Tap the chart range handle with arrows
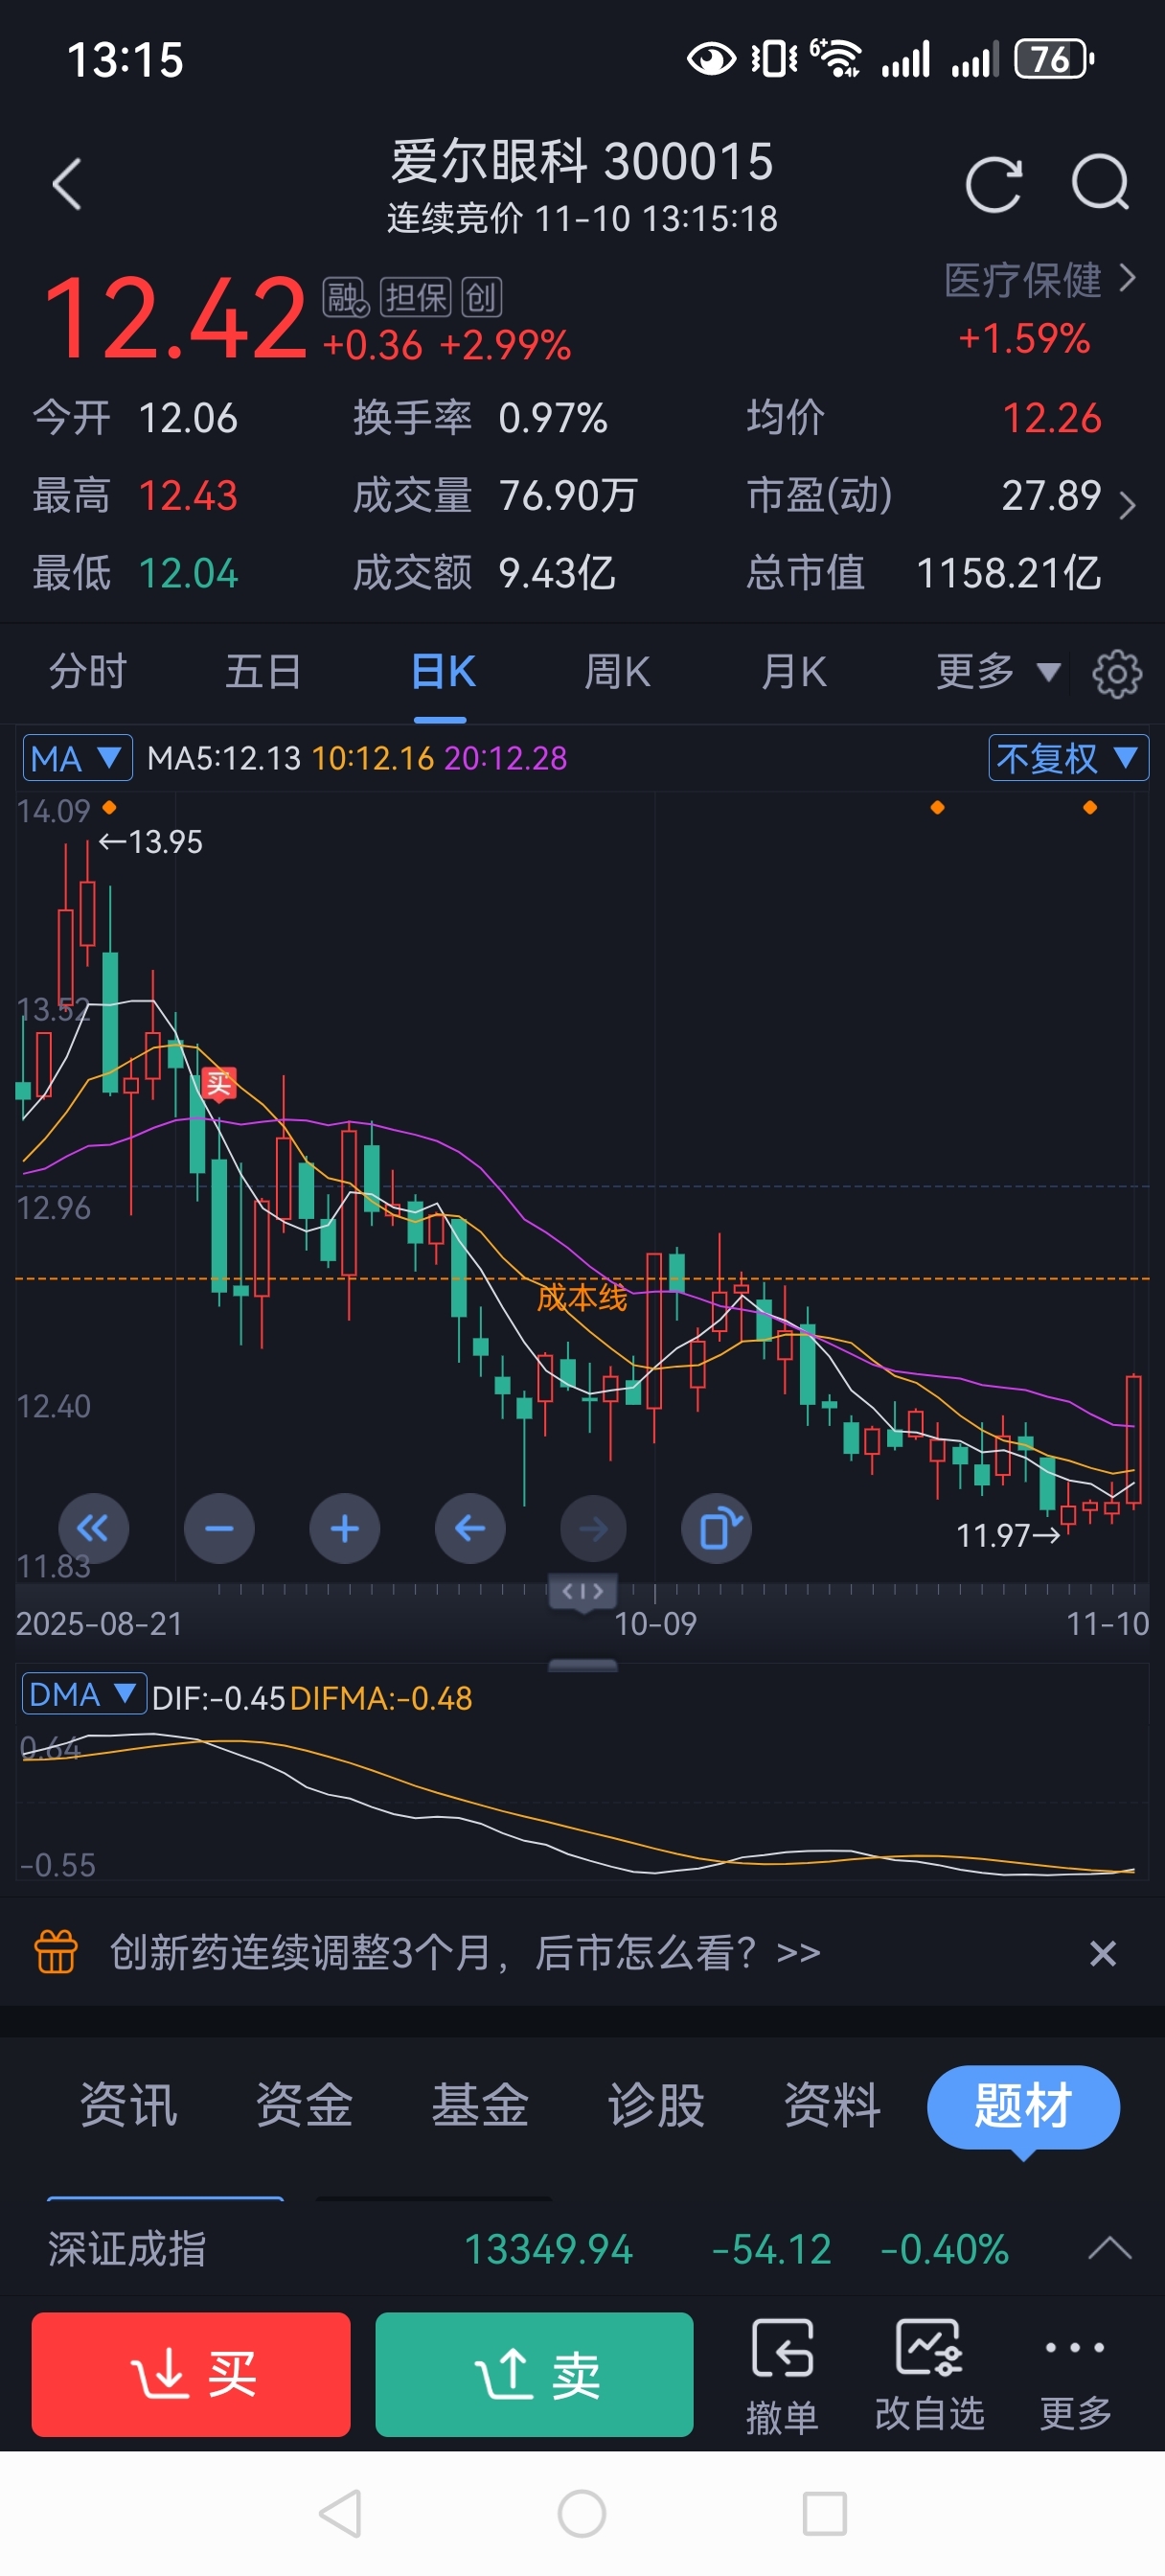The width and height of the screenshot is (1165, 2576). tap(583, 1590)
